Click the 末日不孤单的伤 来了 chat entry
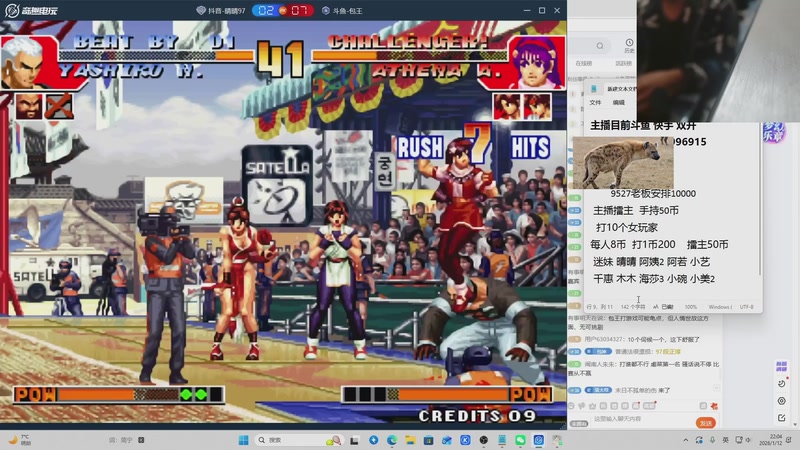800x450 pixels. (x=643, y=390)
